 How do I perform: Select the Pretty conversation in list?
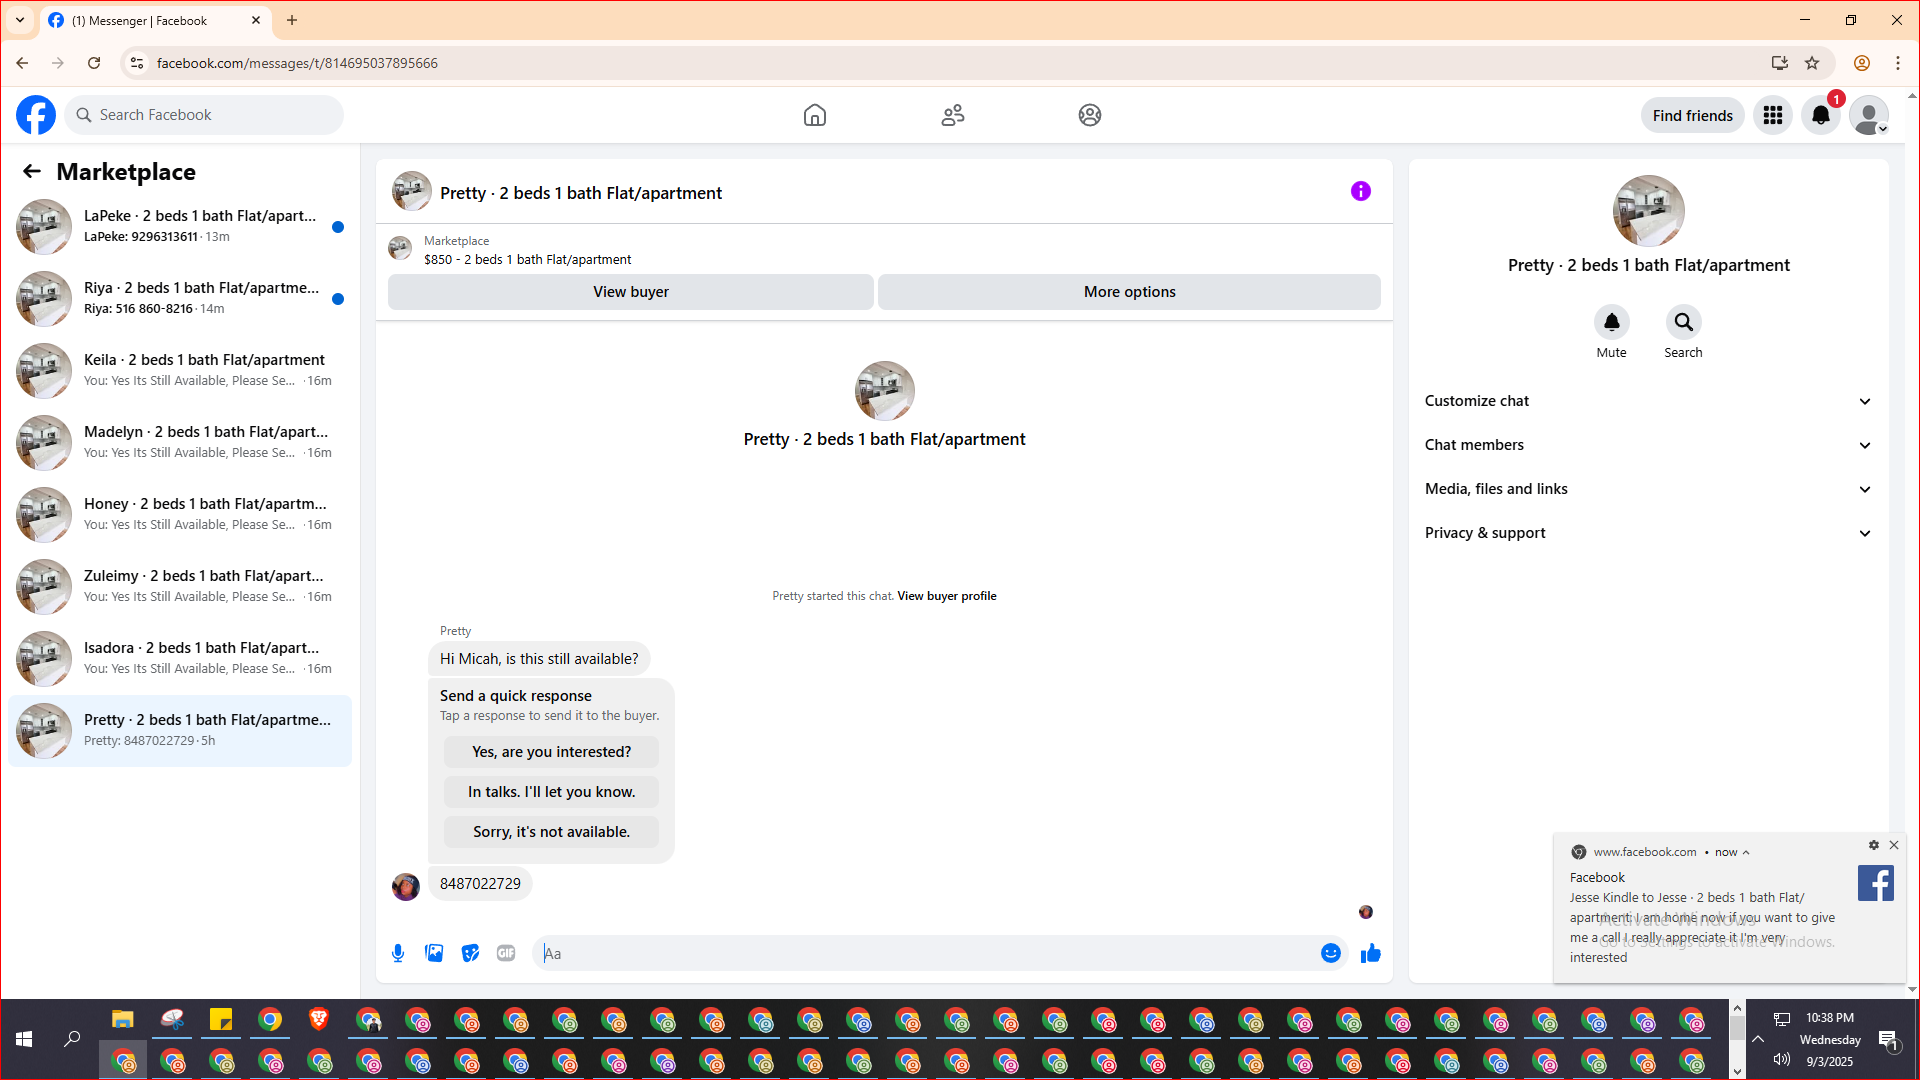[x=180, y=731]
